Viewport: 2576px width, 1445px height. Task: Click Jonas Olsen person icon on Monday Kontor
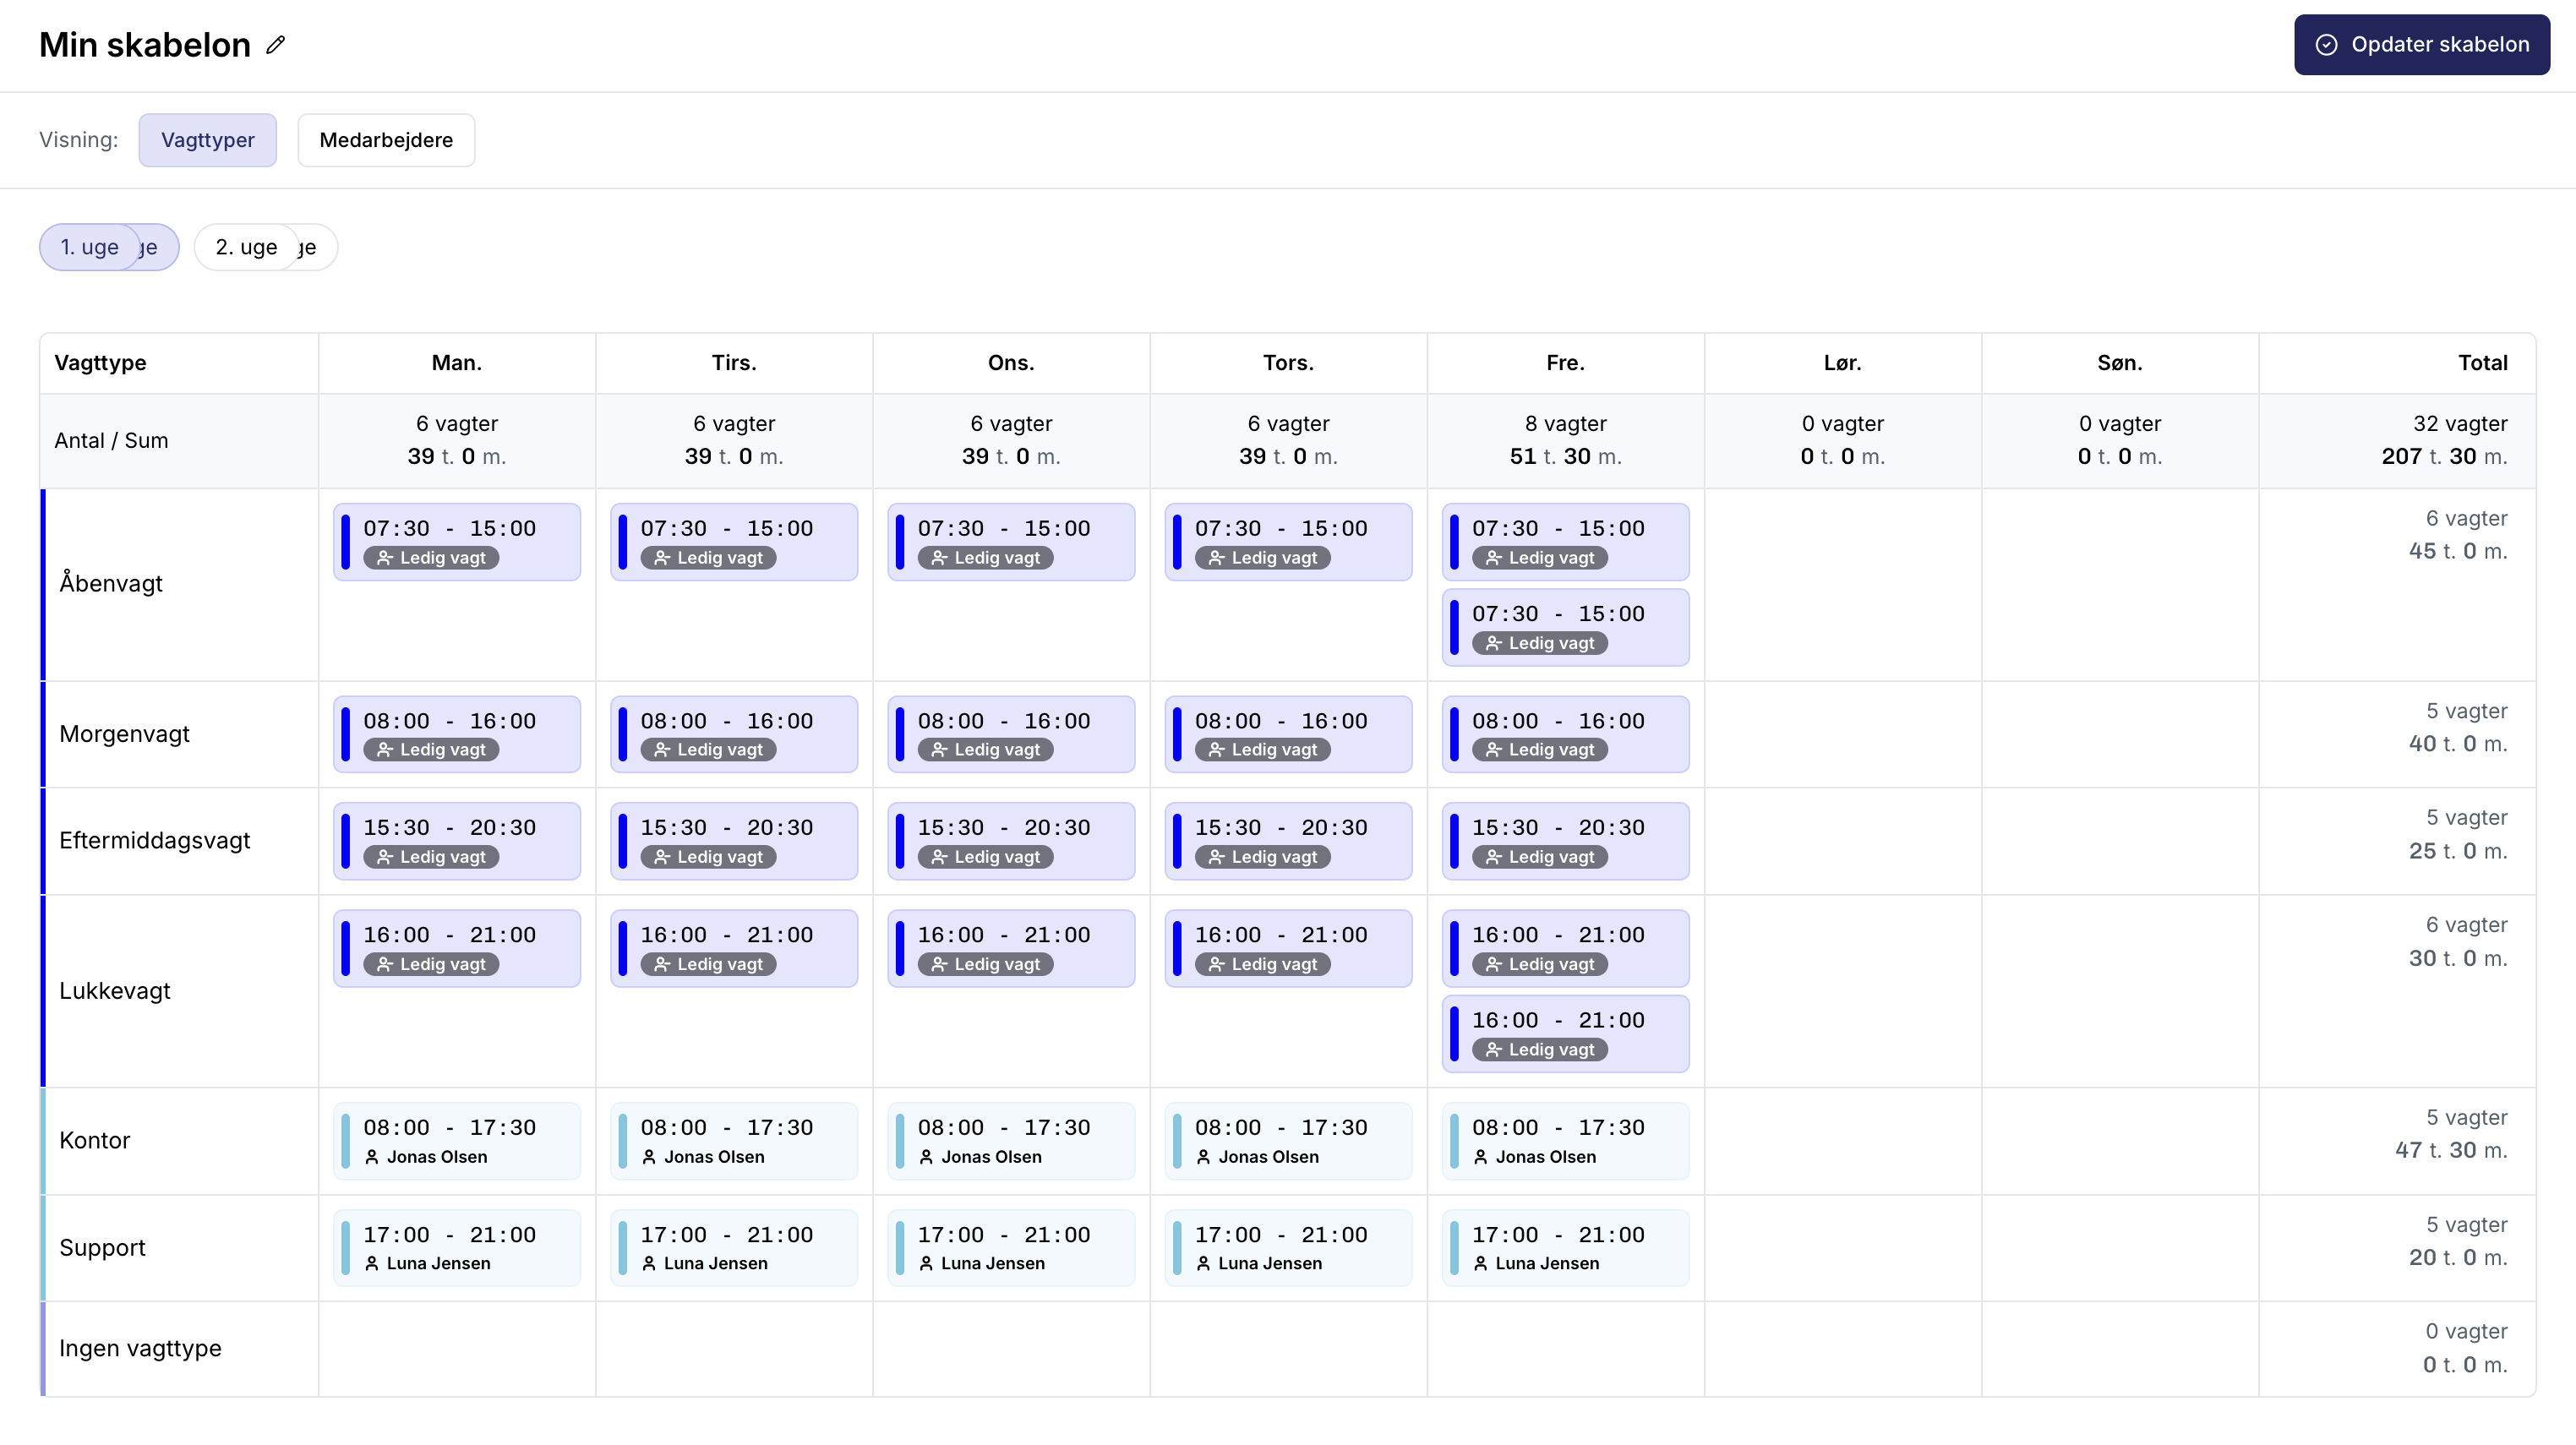pos(371,1157)
